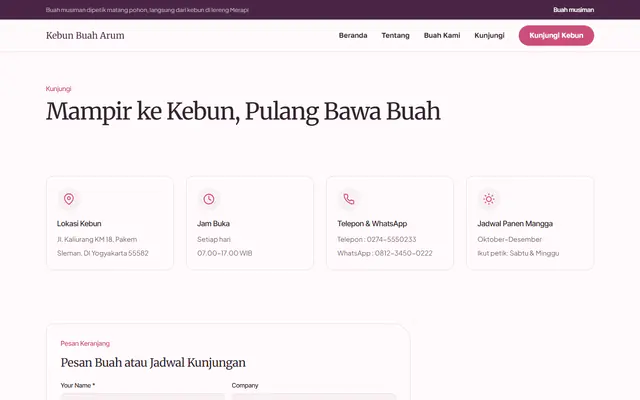
Task: Click the pink 'Kunjungi' label above heading
Action: [x=58, y=89]
